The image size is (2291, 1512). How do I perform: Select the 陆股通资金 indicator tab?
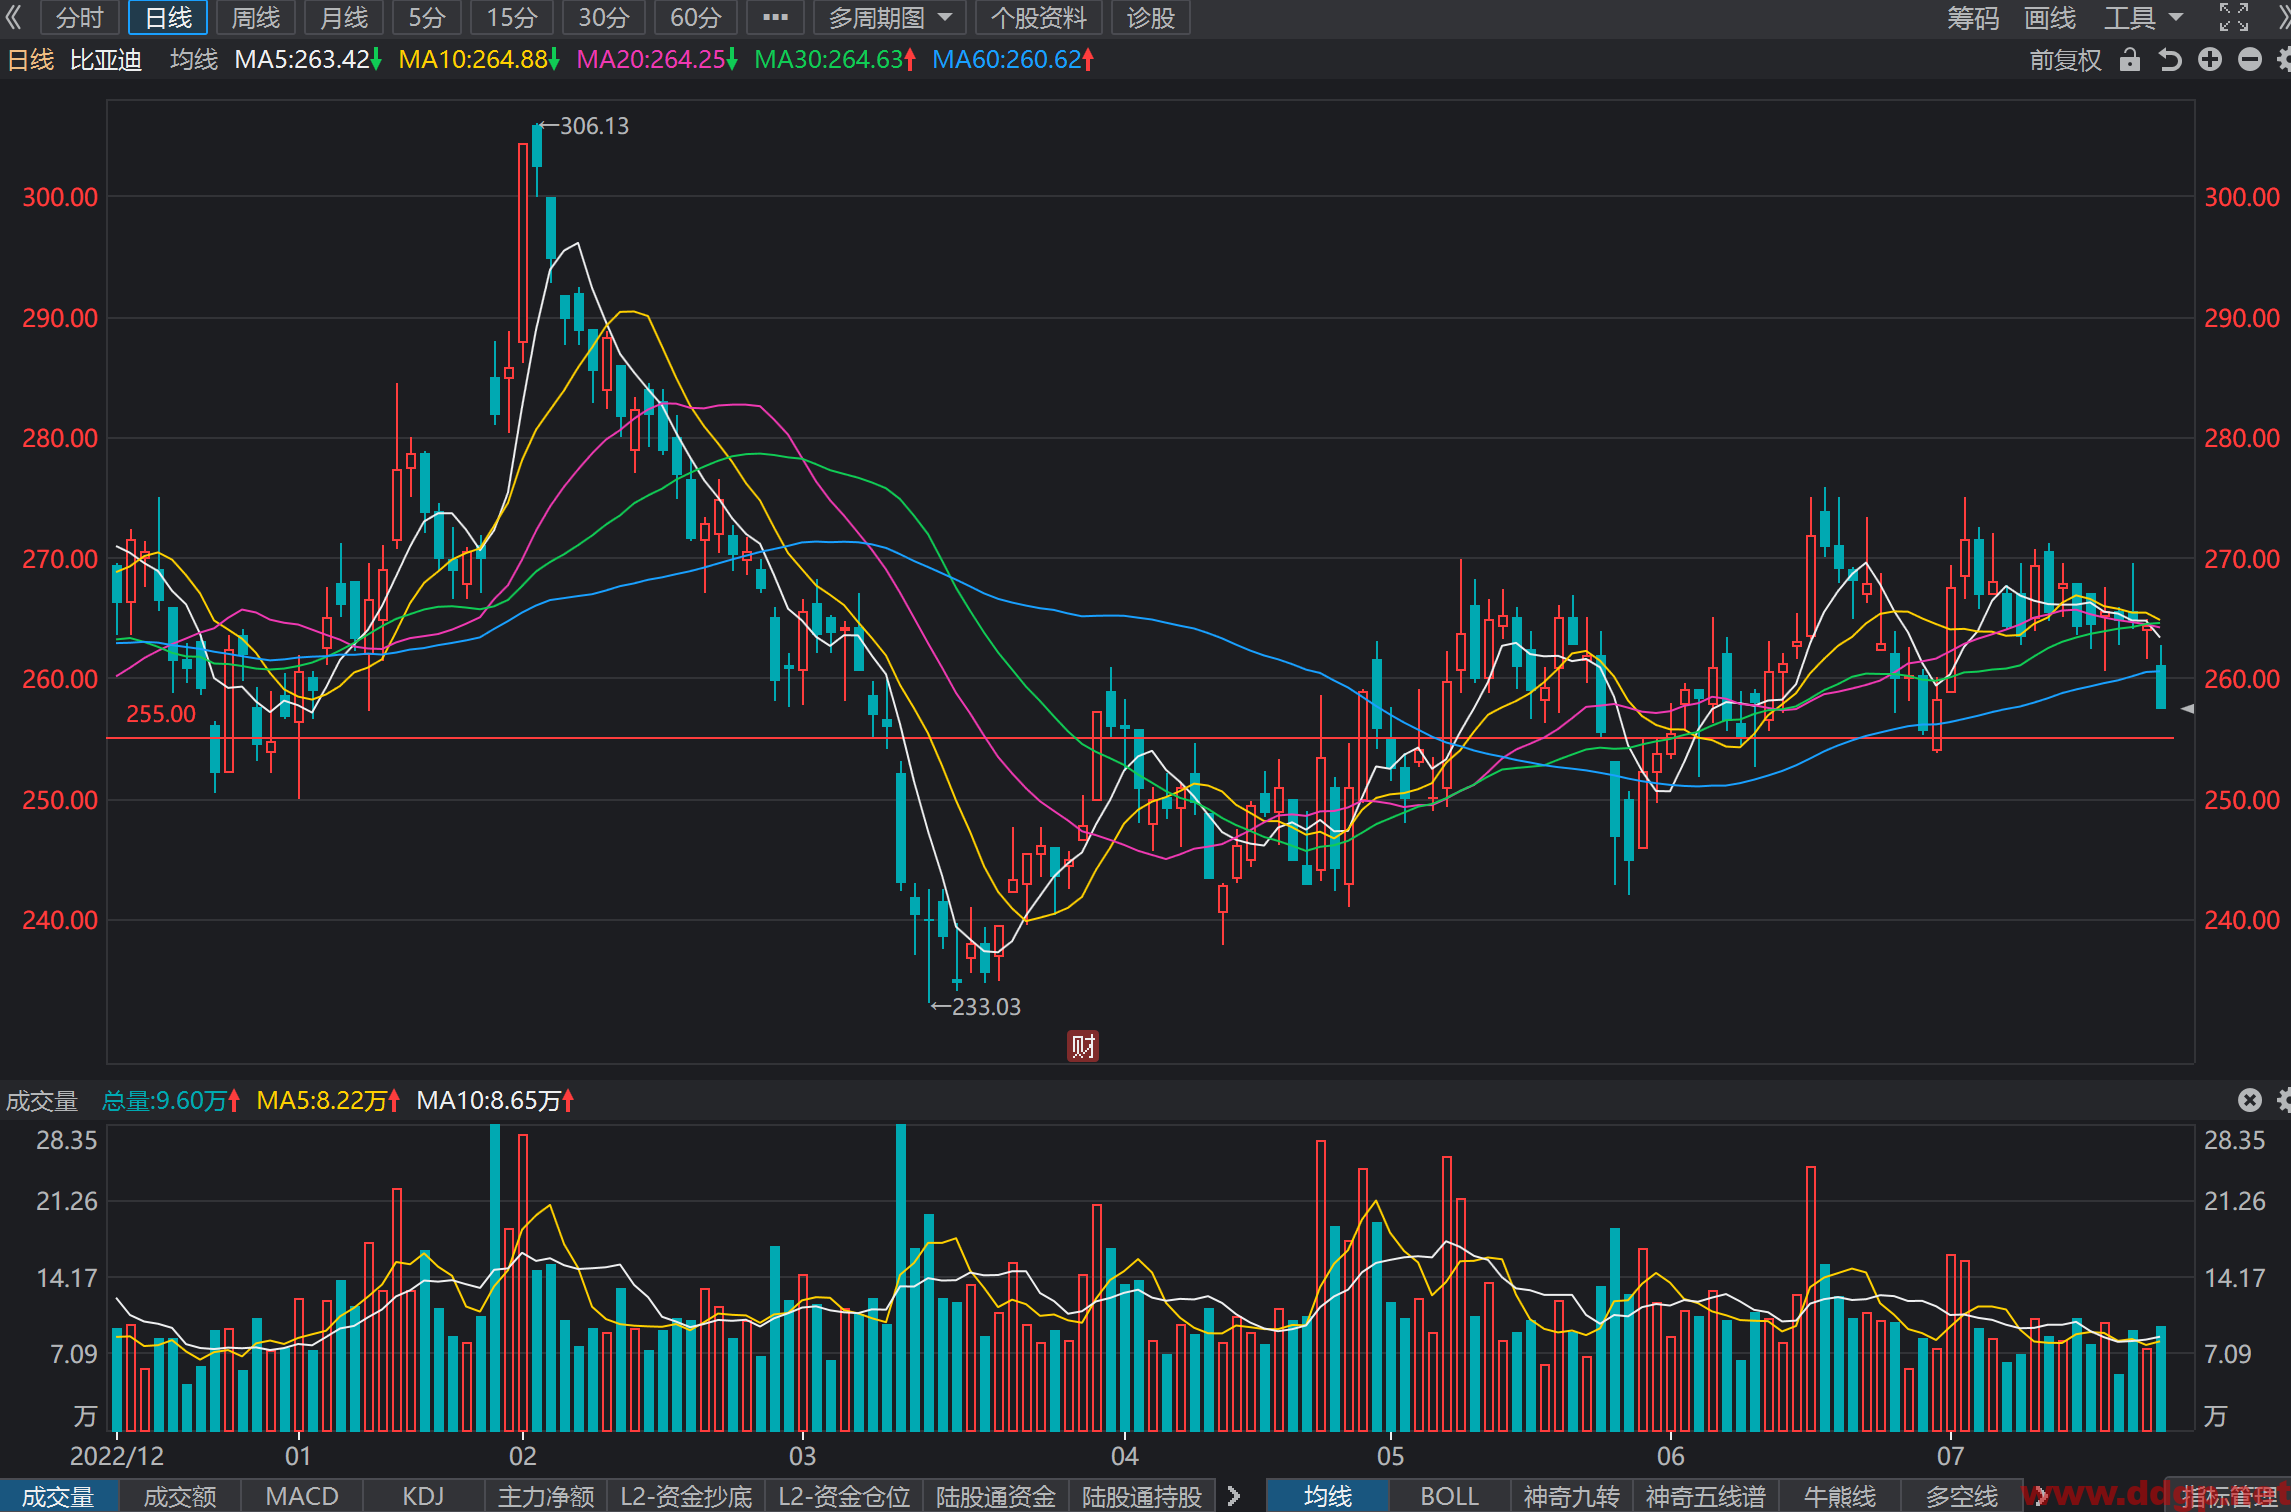point(996,1496)
